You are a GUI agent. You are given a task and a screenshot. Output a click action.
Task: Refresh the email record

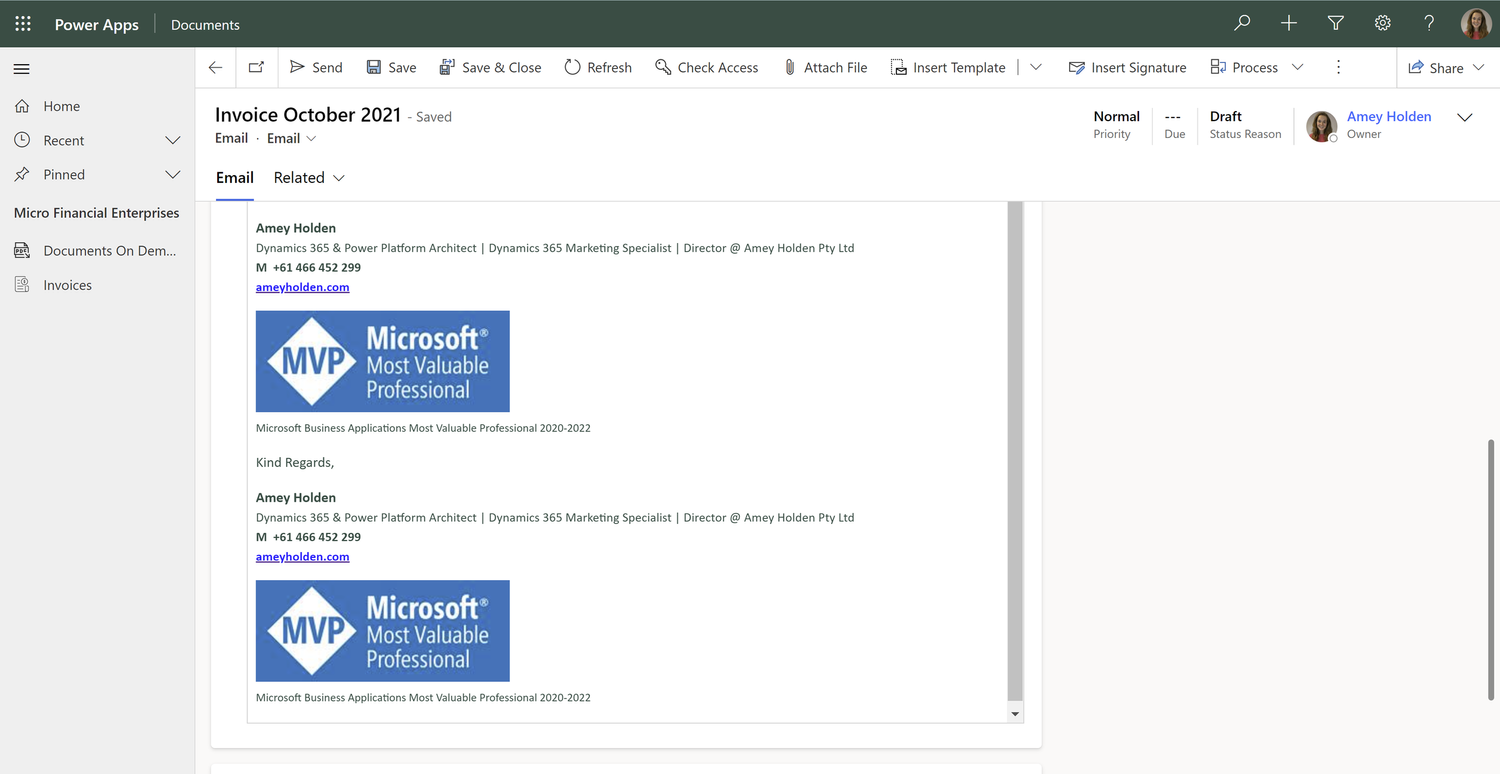[597, 67]
